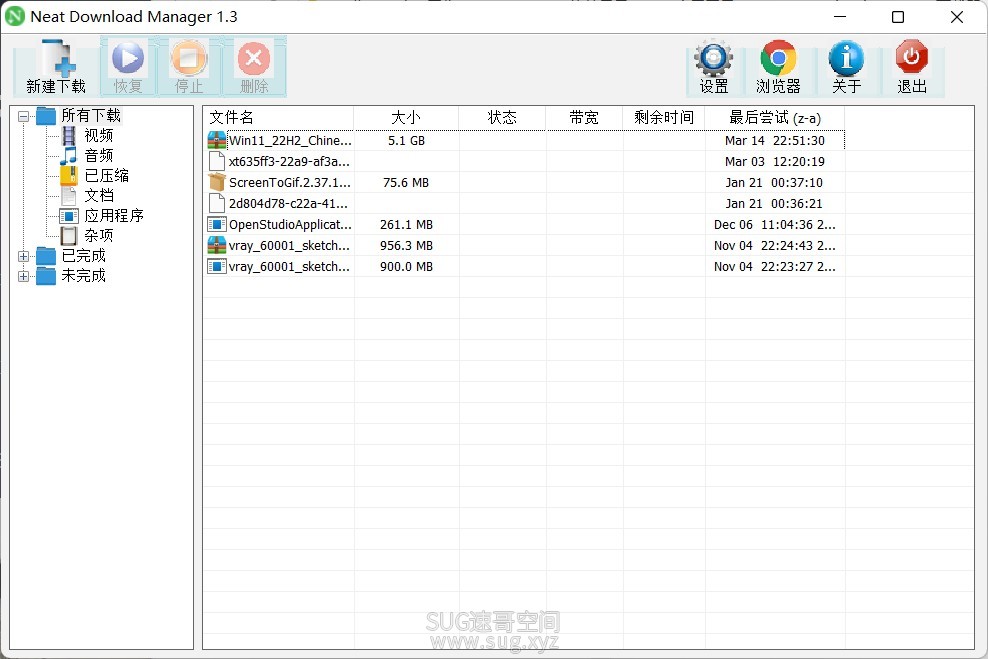This screenshot has height=659, width=988.
Task: Sort by 剩余时间 column header
Action: coord(663,118)
